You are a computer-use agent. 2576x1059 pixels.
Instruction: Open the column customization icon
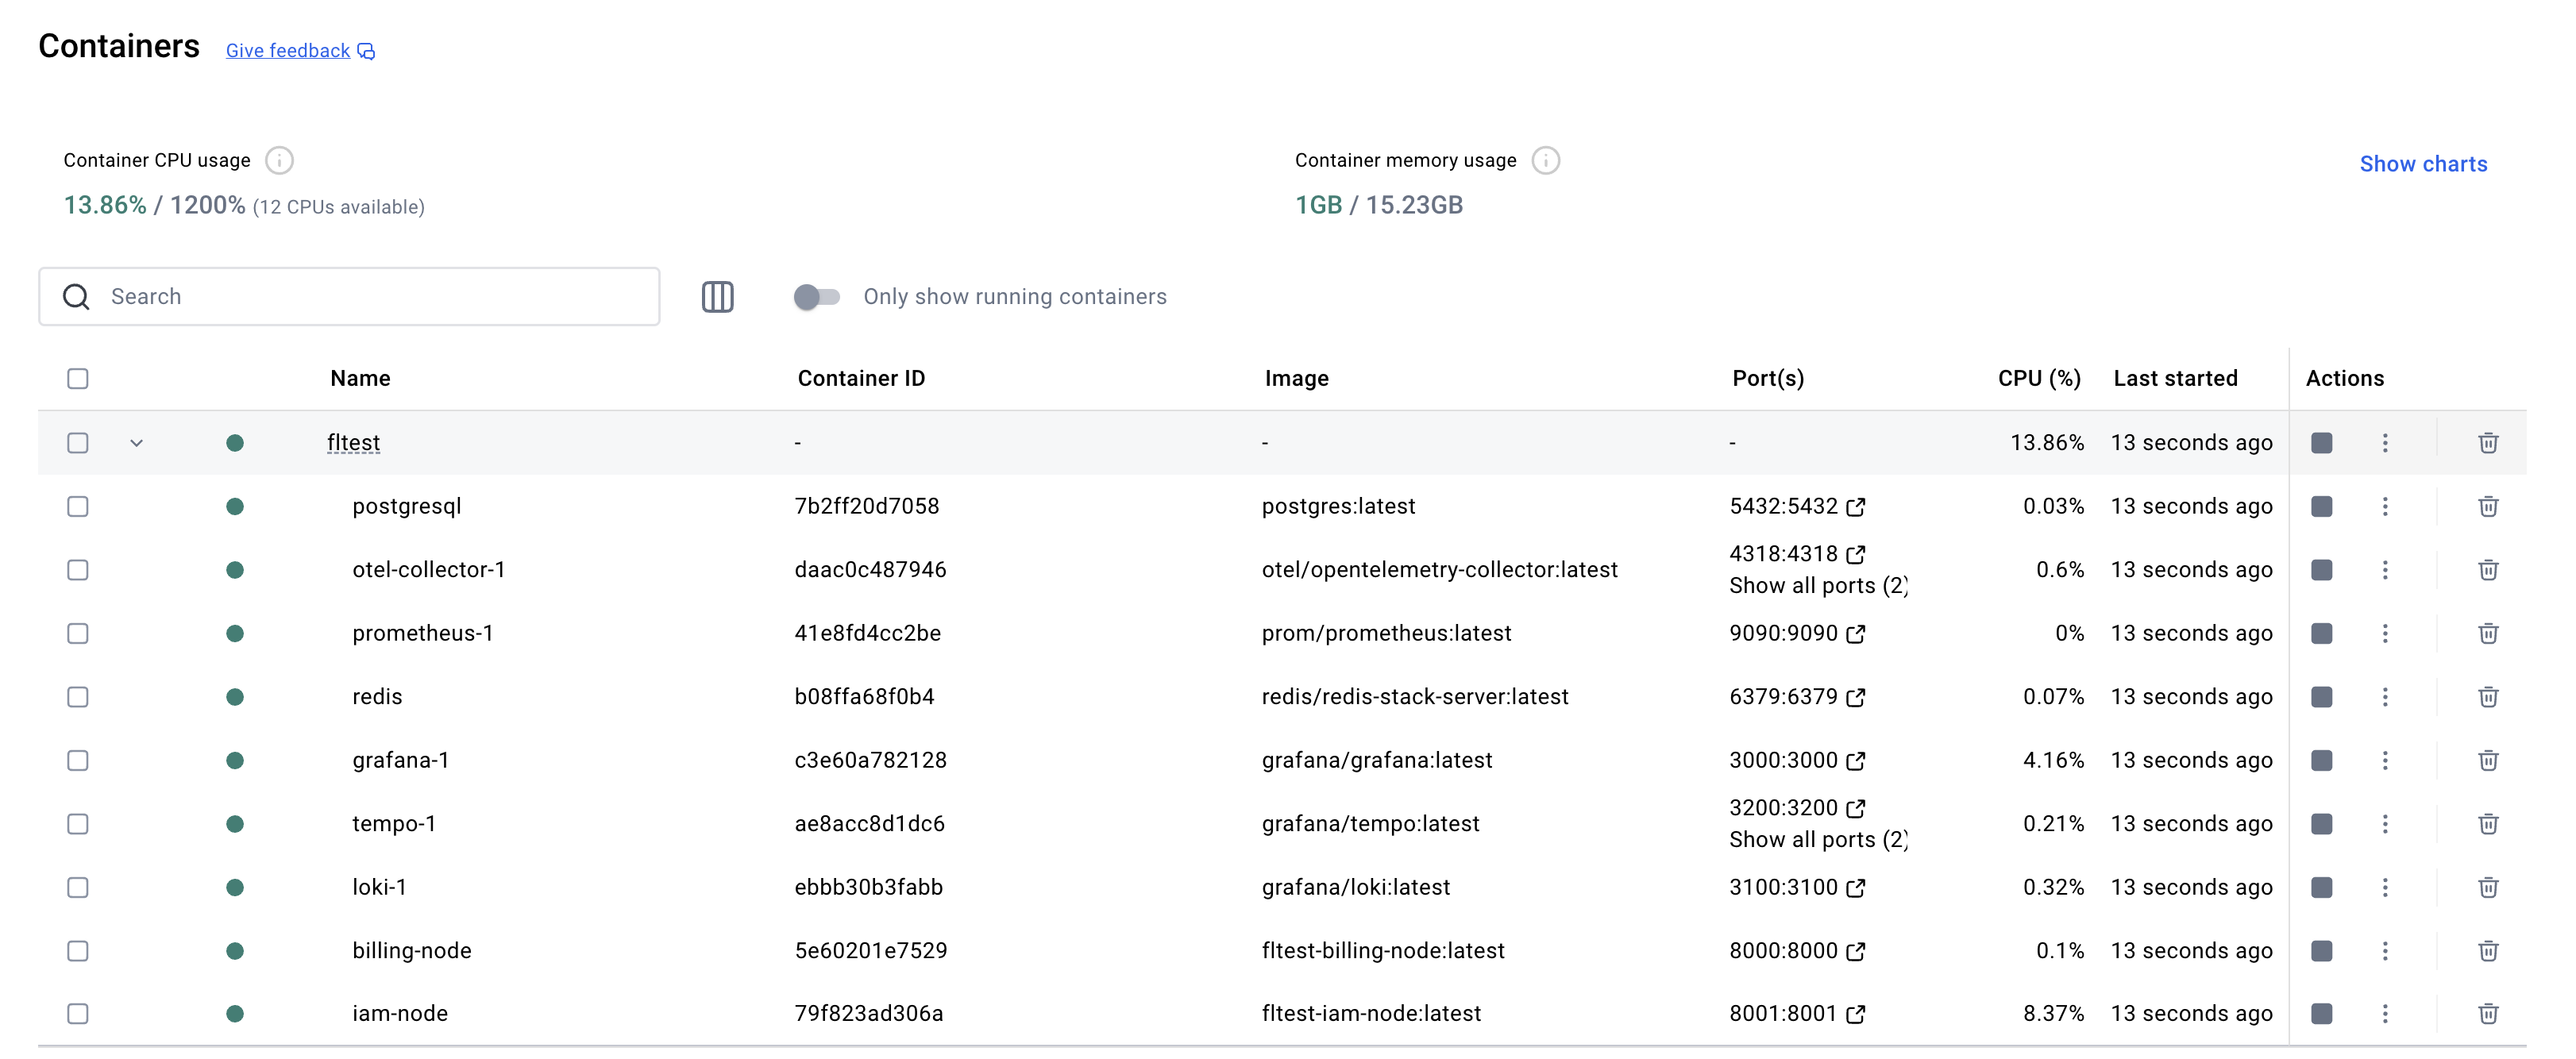717,296
